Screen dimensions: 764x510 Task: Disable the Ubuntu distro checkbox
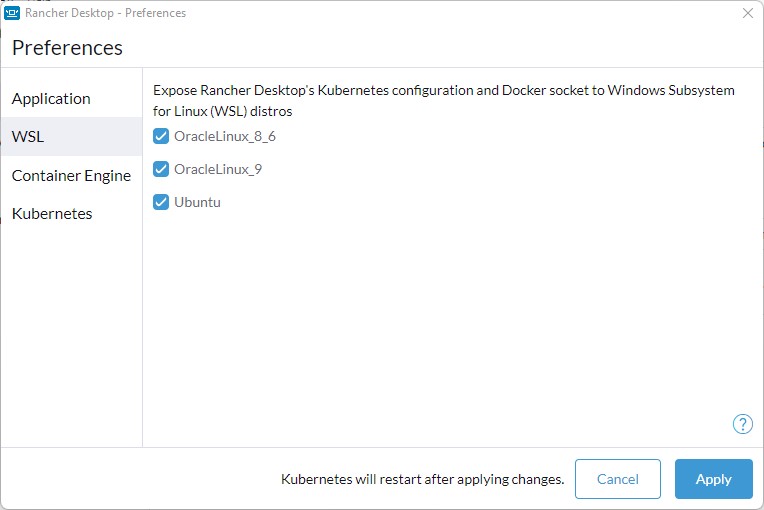pos(161,202)
